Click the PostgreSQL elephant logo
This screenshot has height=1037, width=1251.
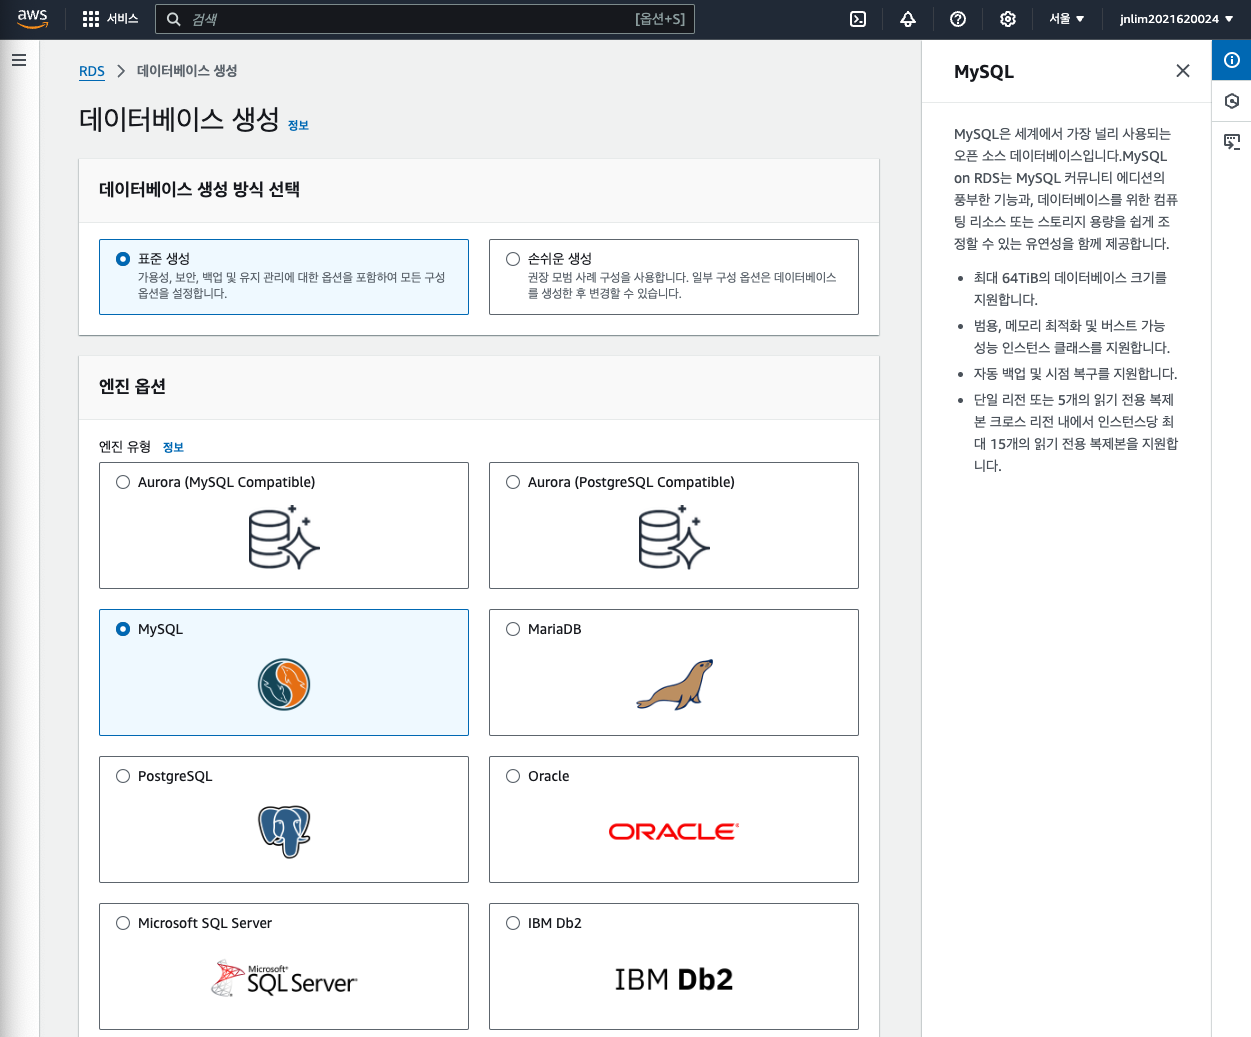[284, 832]
